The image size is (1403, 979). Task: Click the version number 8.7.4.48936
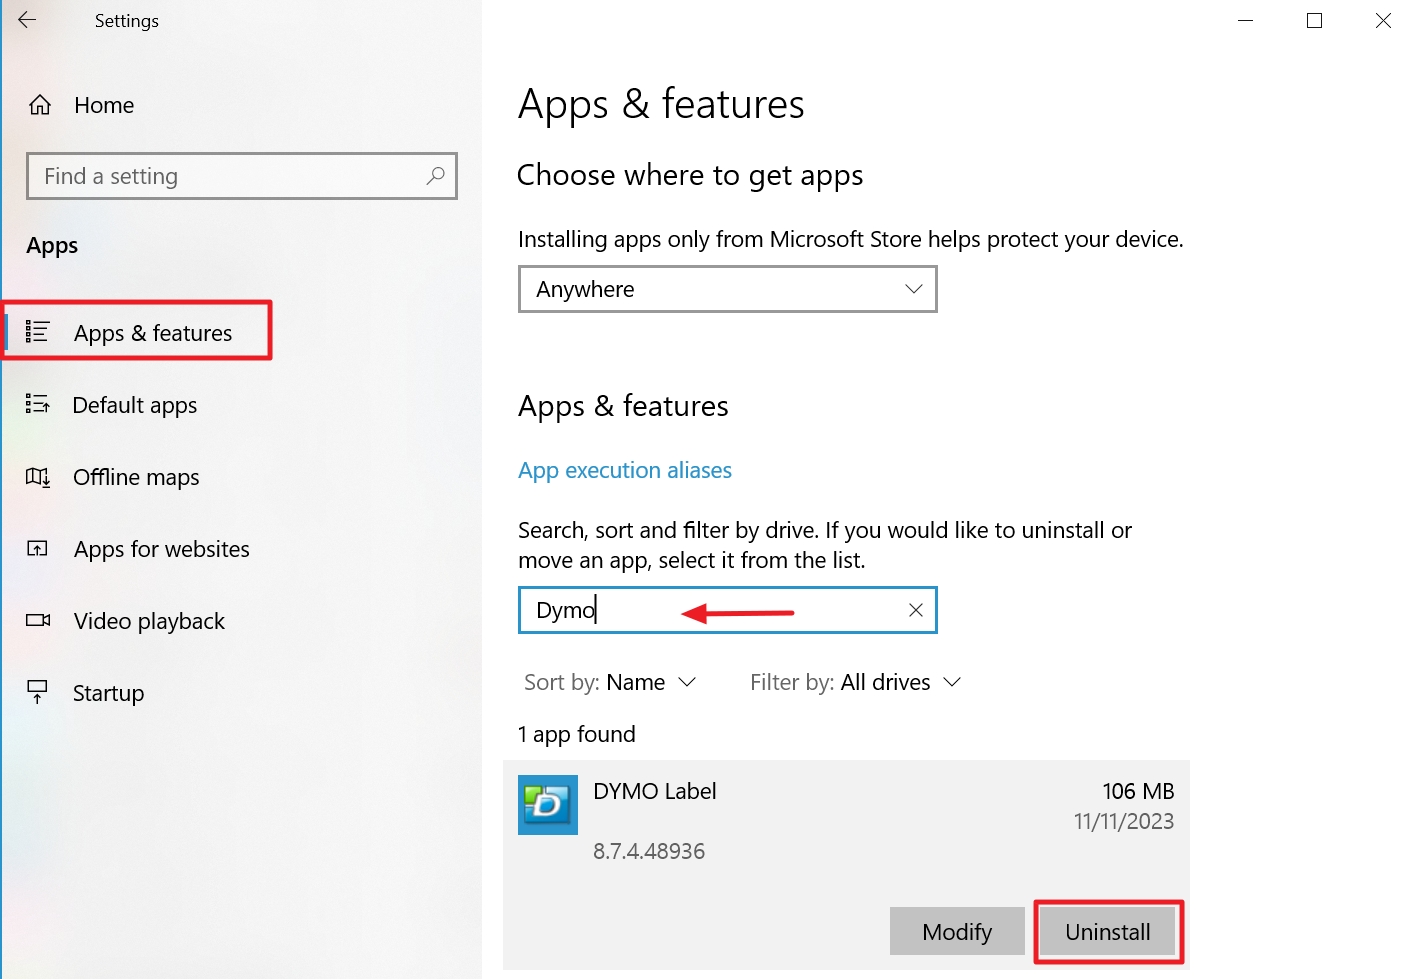pos(649,851)
